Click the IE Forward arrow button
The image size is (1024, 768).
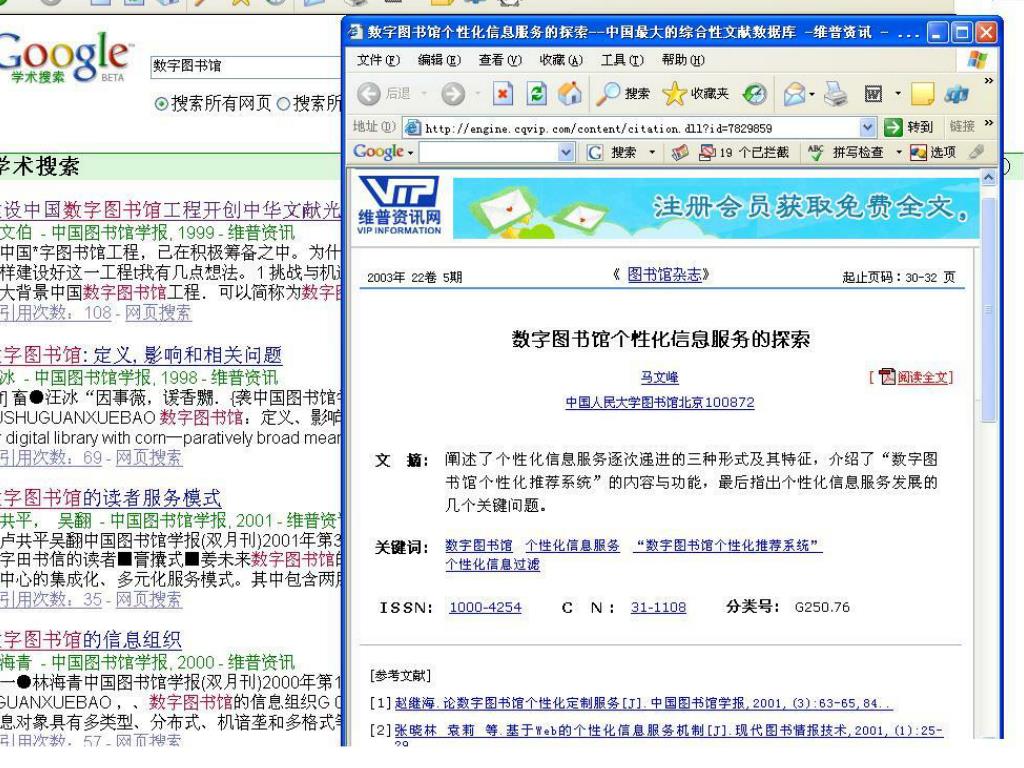[453, 94]
